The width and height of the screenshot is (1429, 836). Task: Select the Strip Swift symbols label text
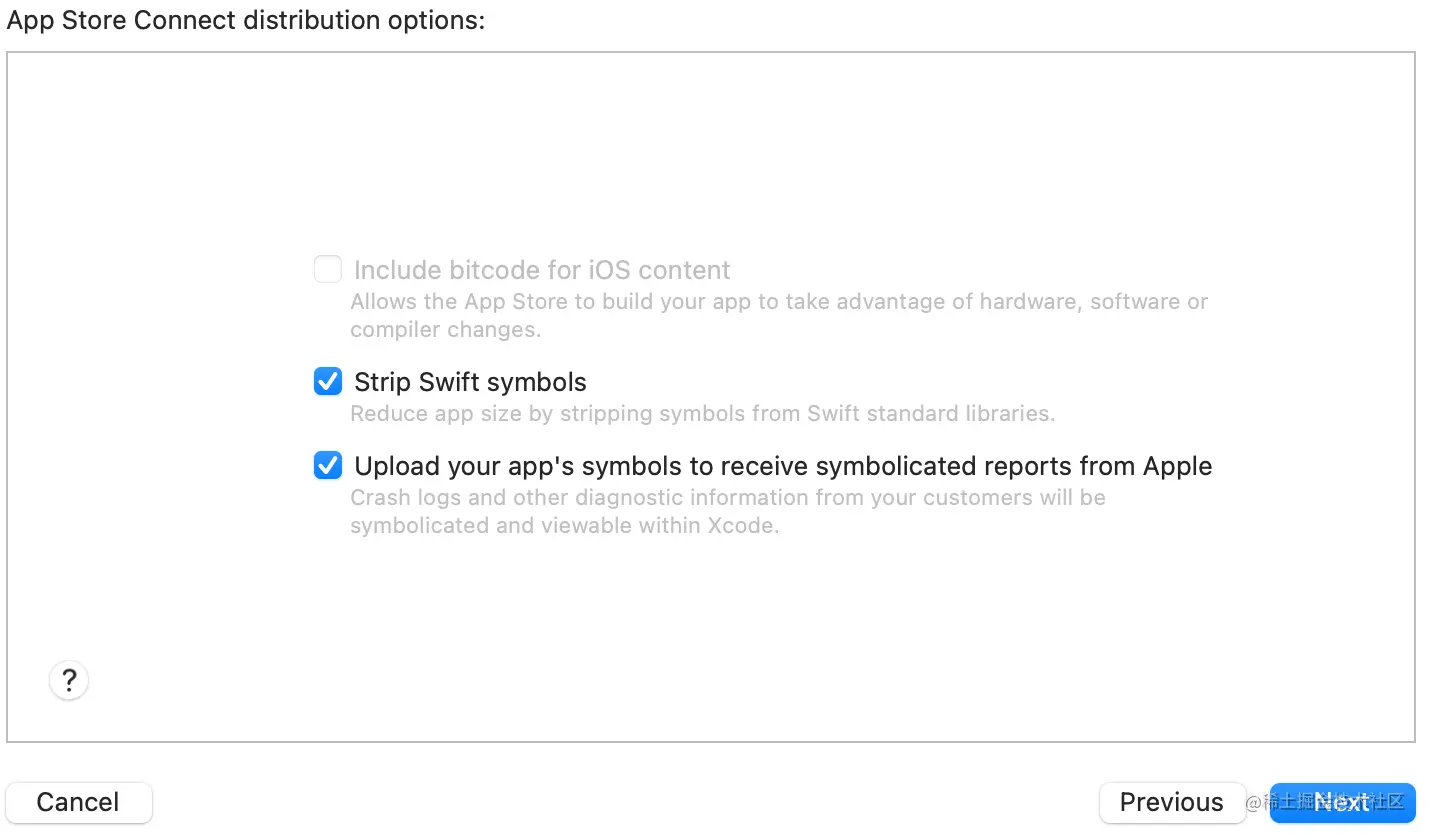(470, 382)
